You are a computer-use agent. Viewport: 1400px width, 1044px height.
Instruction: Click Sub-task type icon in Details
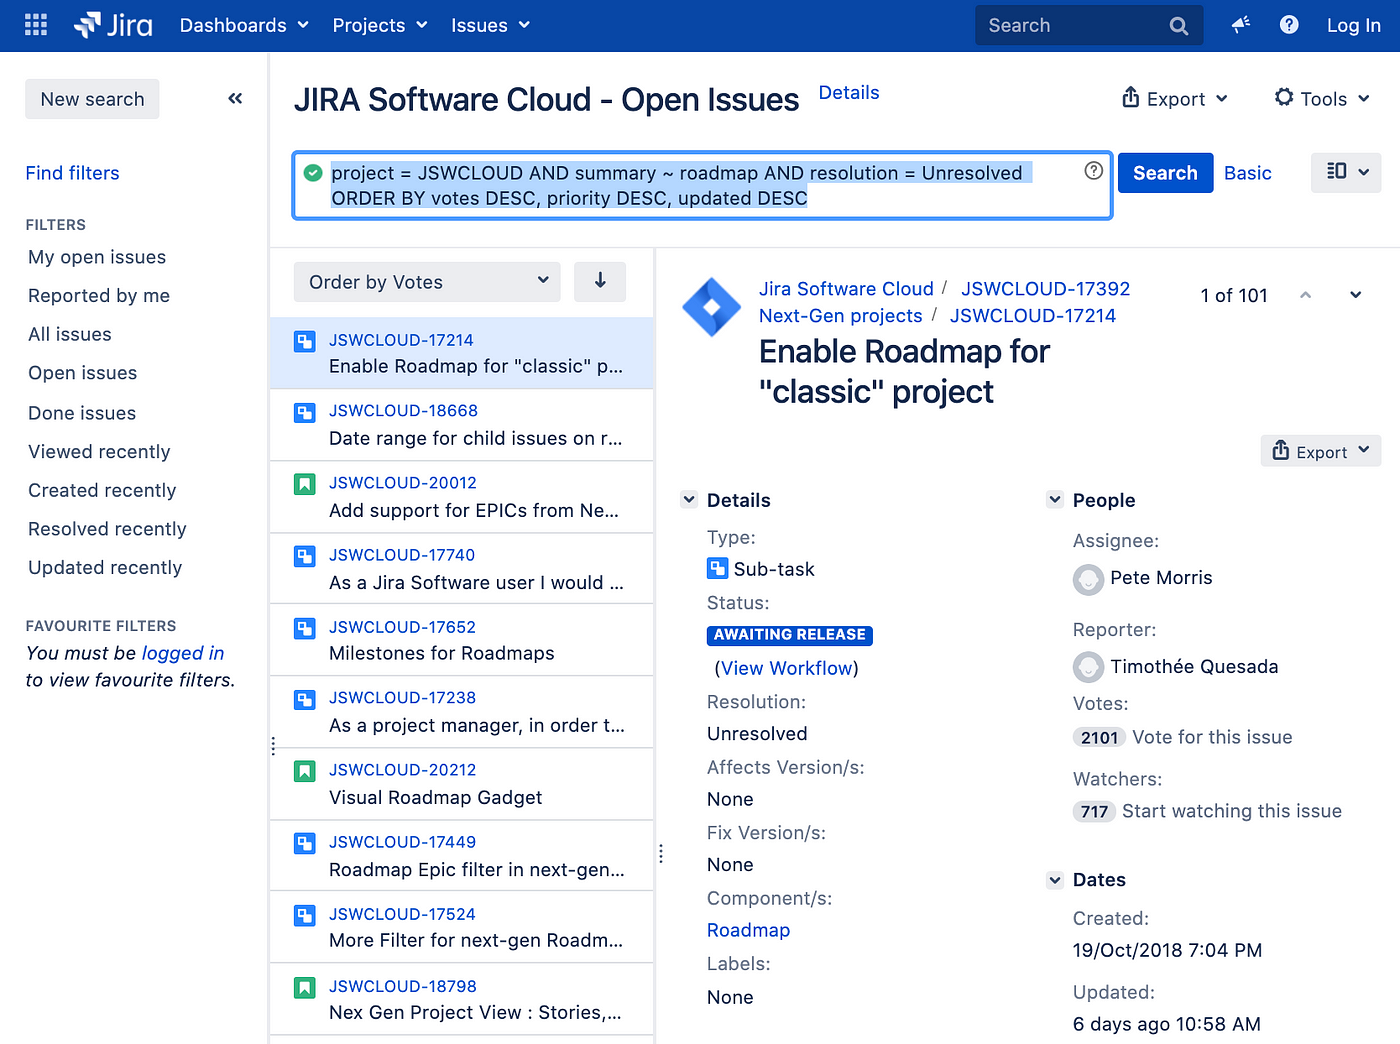[x=717, y=569]
